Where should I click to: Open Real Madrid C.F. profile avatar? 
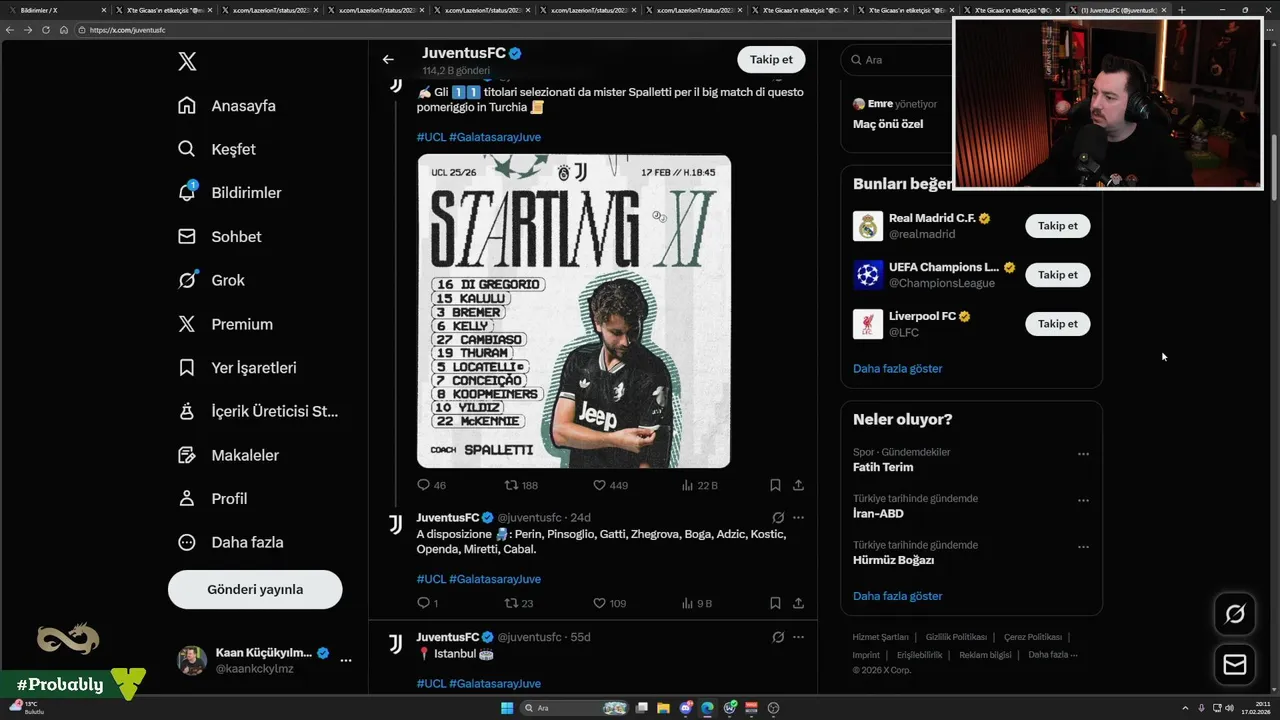[x=868, y=226]
